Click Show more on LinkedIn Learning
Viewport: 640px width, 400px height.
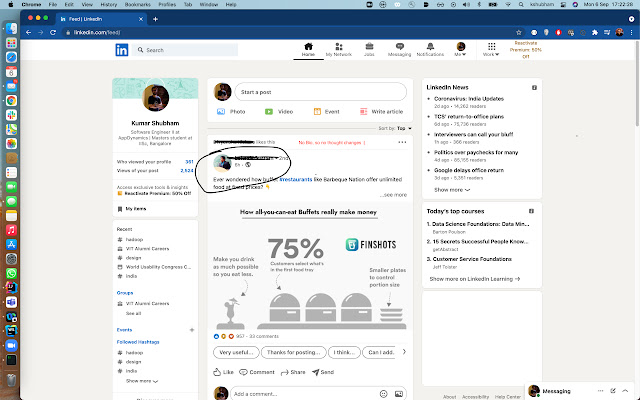pos(475,279)
